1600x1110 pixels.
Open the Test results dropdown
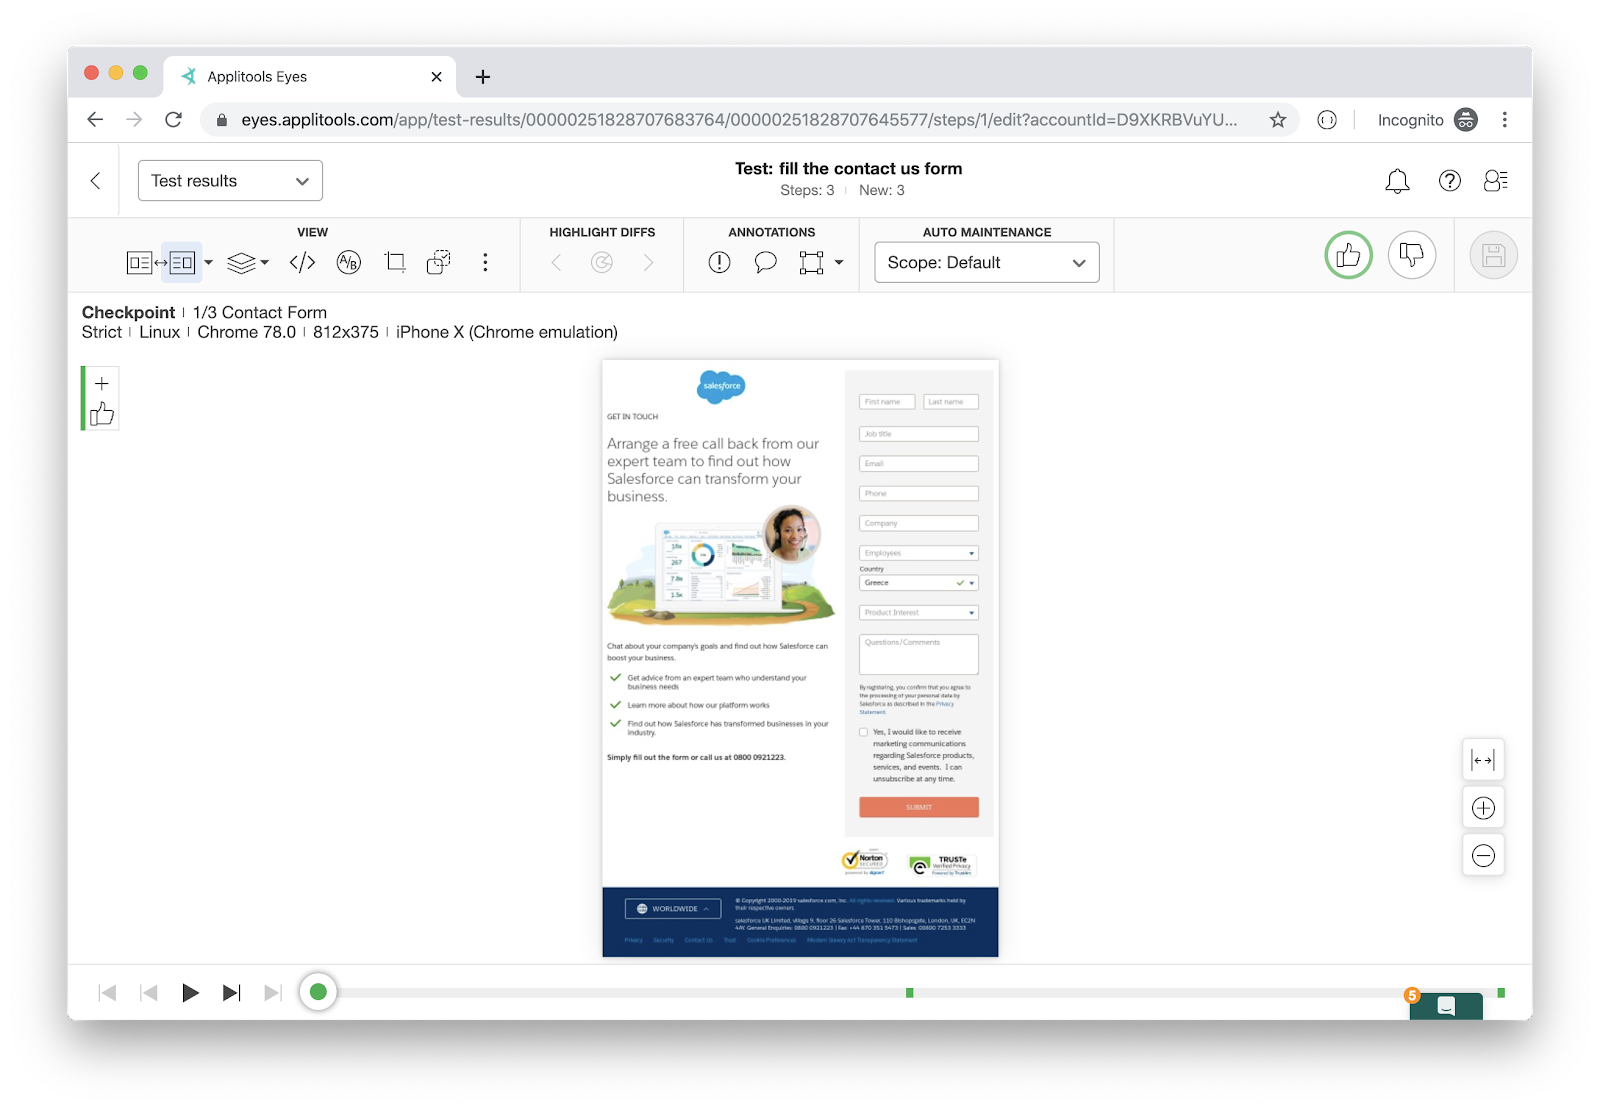(x=230, y=181)
